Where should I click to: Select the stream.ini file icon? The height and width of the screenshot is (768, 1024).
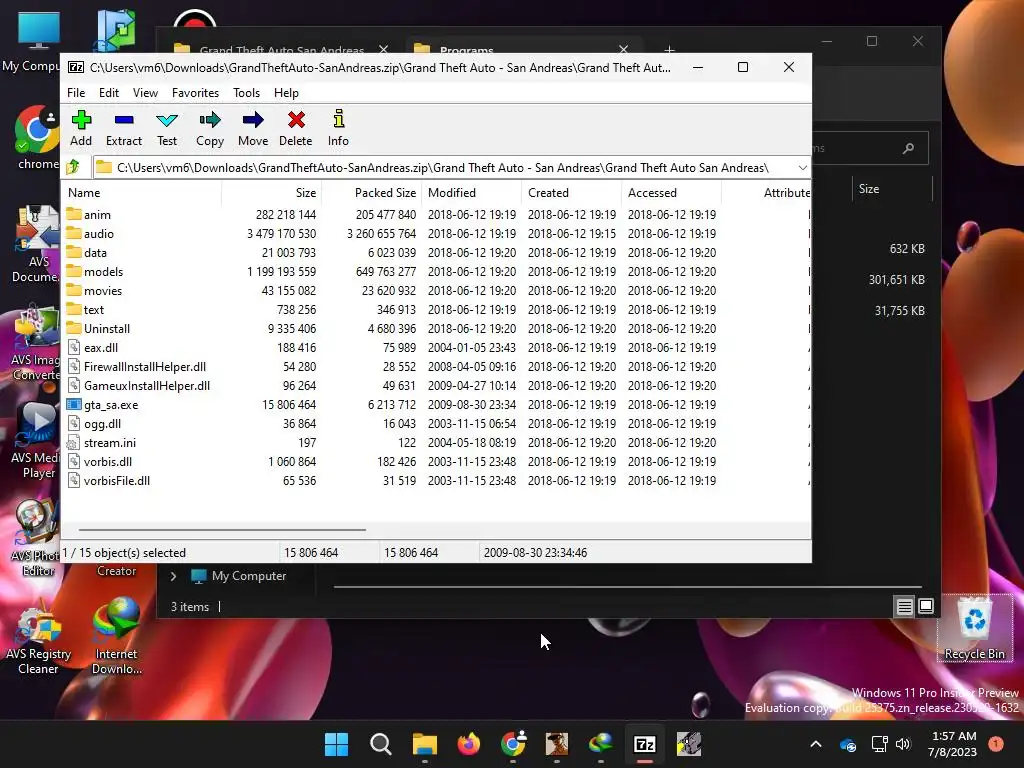74,442
